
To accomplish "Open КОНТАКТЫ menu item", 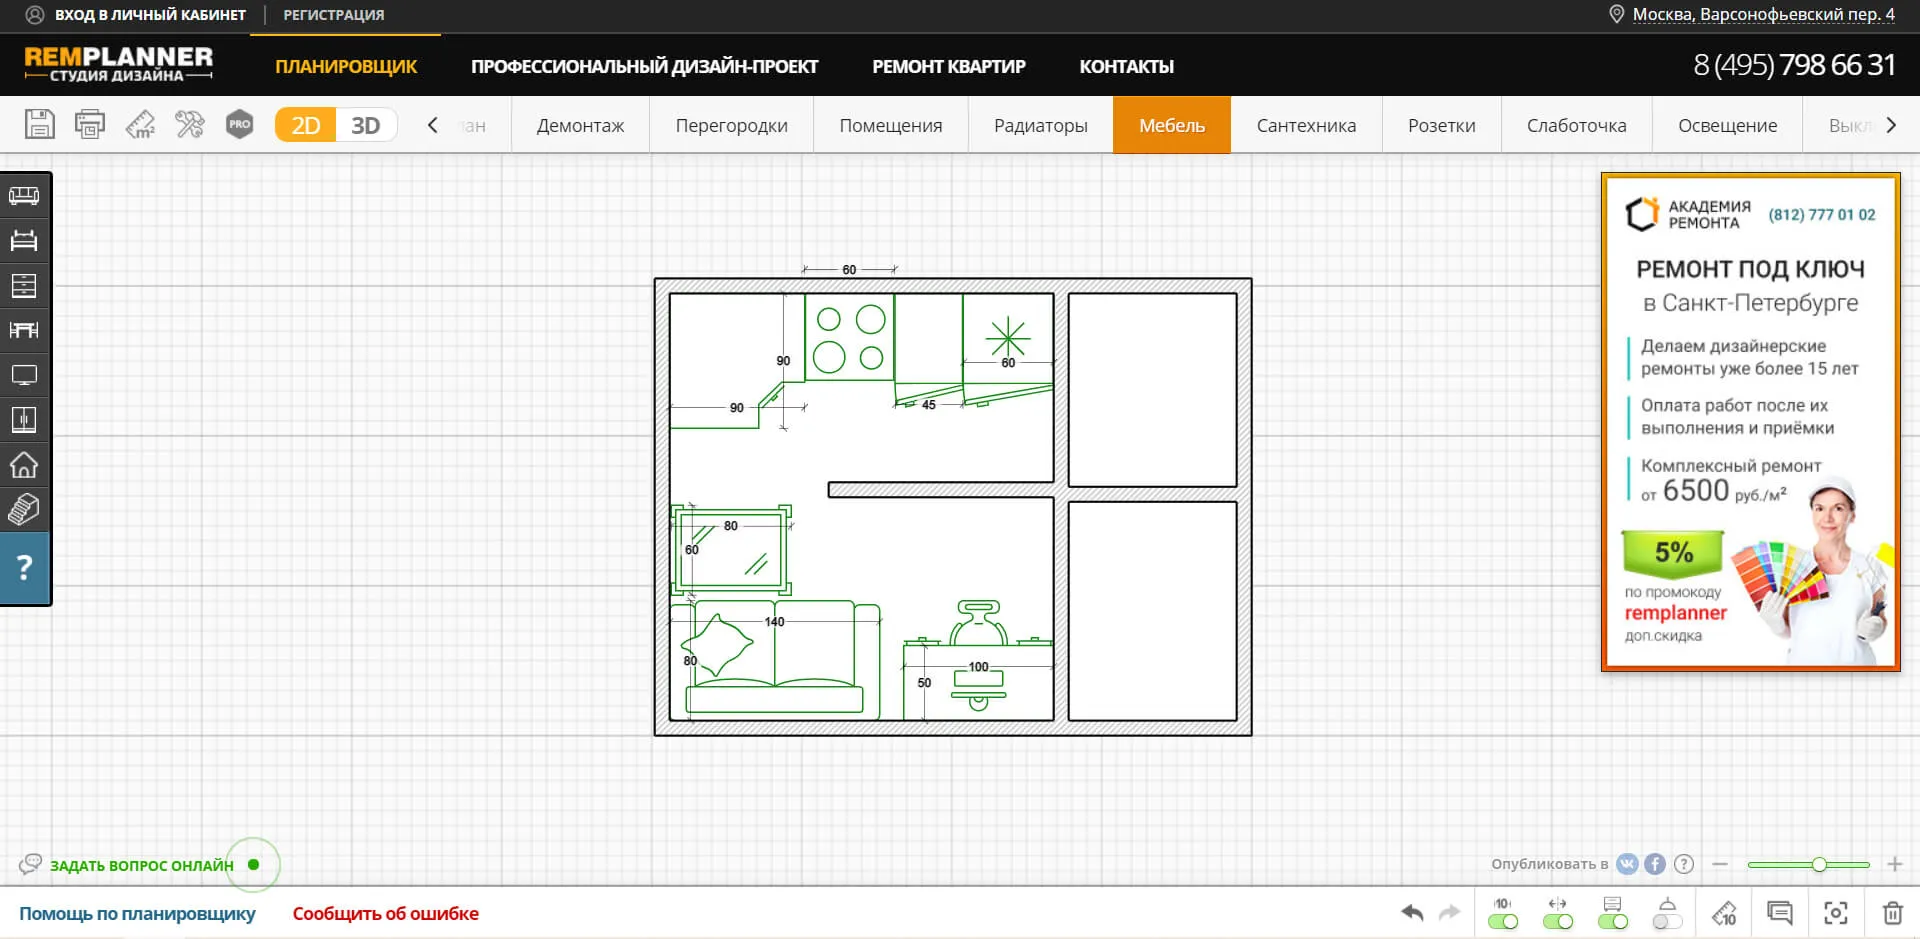I will (x=1126, y=66).
